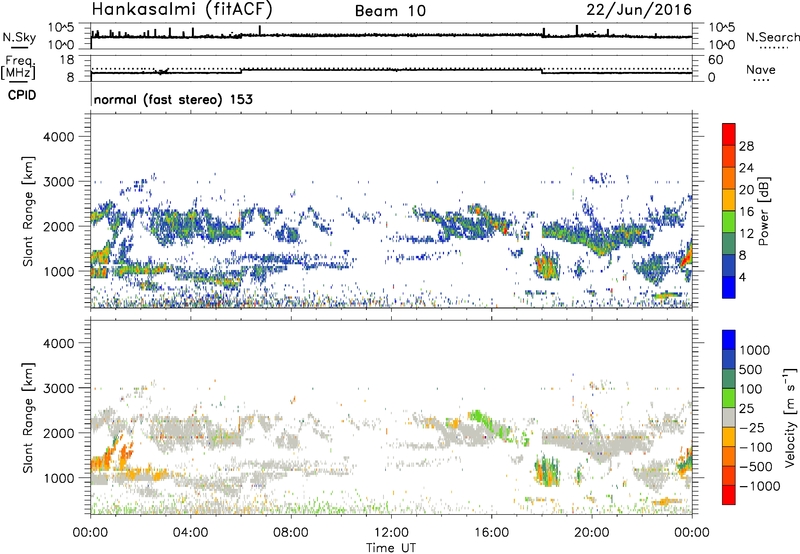Click the gray segment of velocity color bar
This screenshot has height=554, width=800.
tap(729, 417)
